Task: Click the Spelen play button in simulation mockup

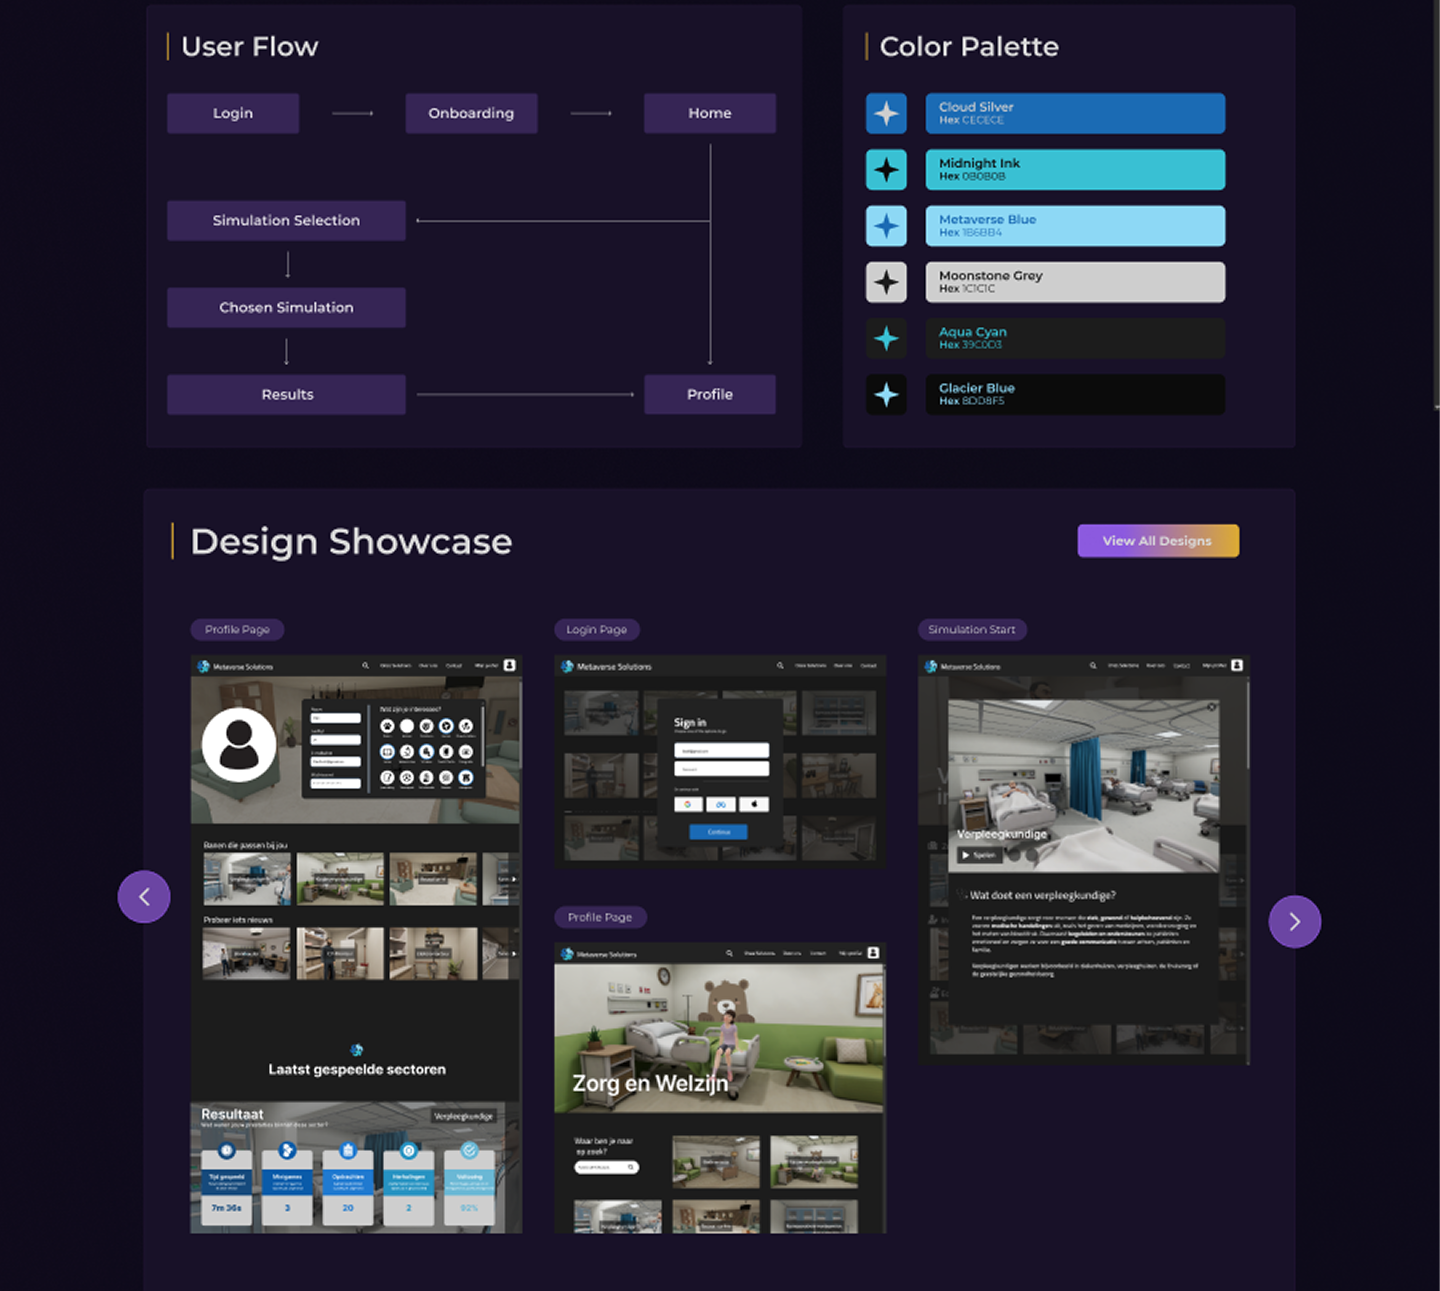Action: (978, 855)
